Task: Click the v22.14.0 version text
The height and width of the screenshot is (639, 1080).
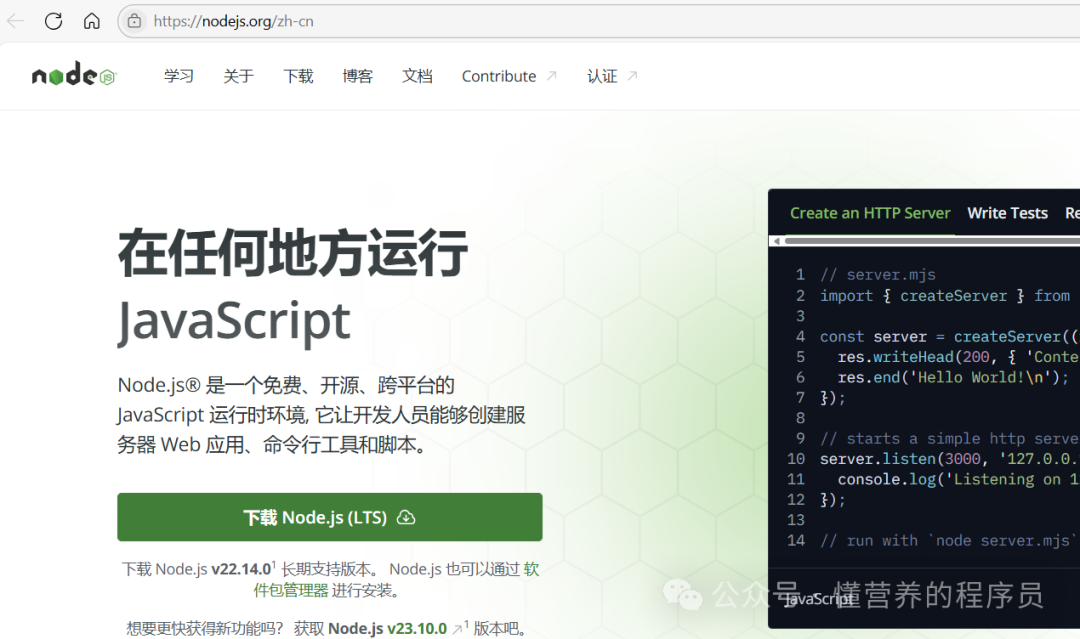Action: (241, 569)
